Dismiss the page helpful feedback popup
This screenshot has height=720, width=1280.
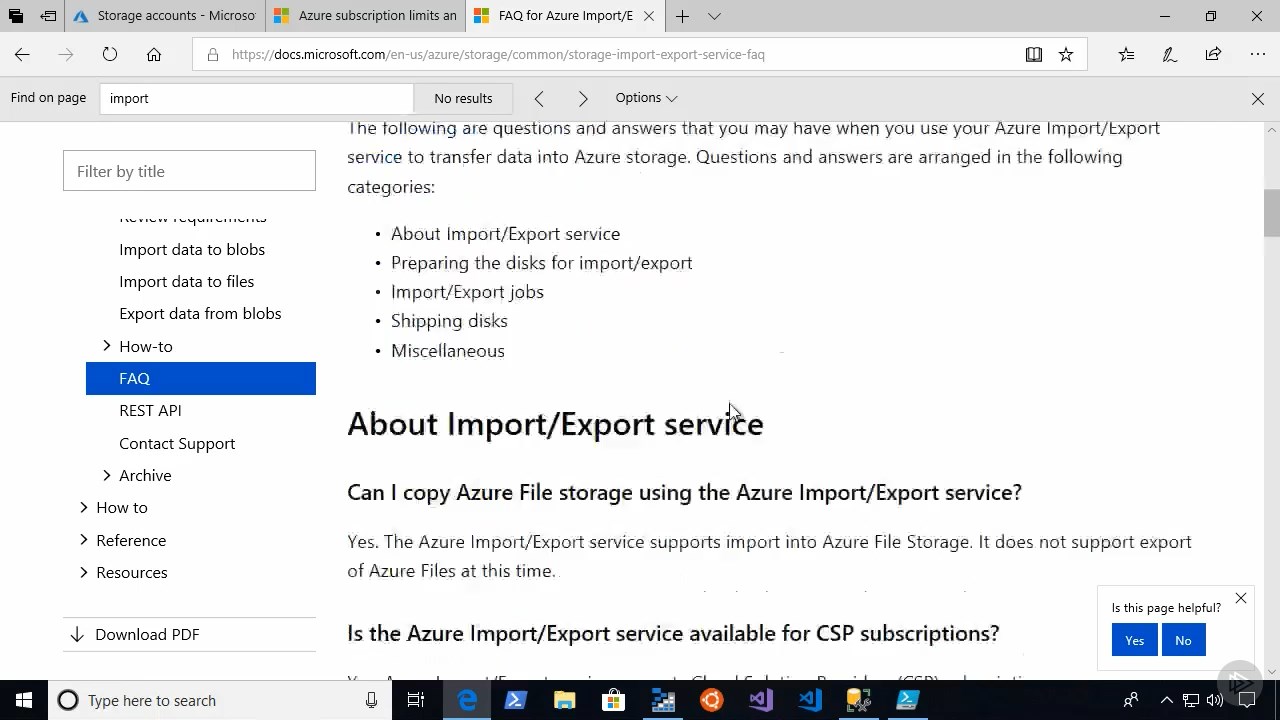pyautogui.click(x=1241, y=598)
